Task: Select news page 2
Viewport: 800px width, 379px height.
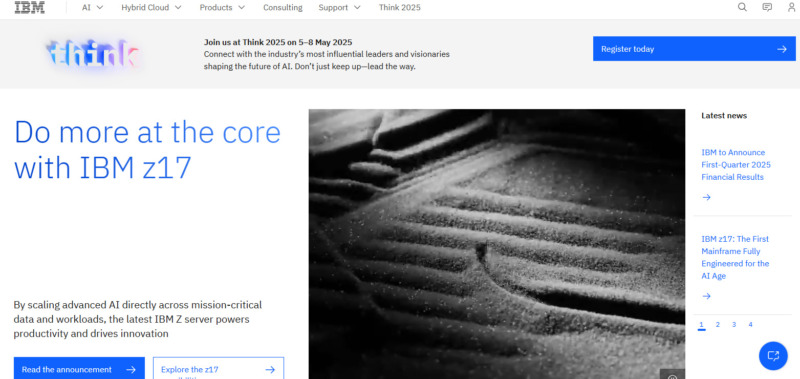Action: pos(717,325)
